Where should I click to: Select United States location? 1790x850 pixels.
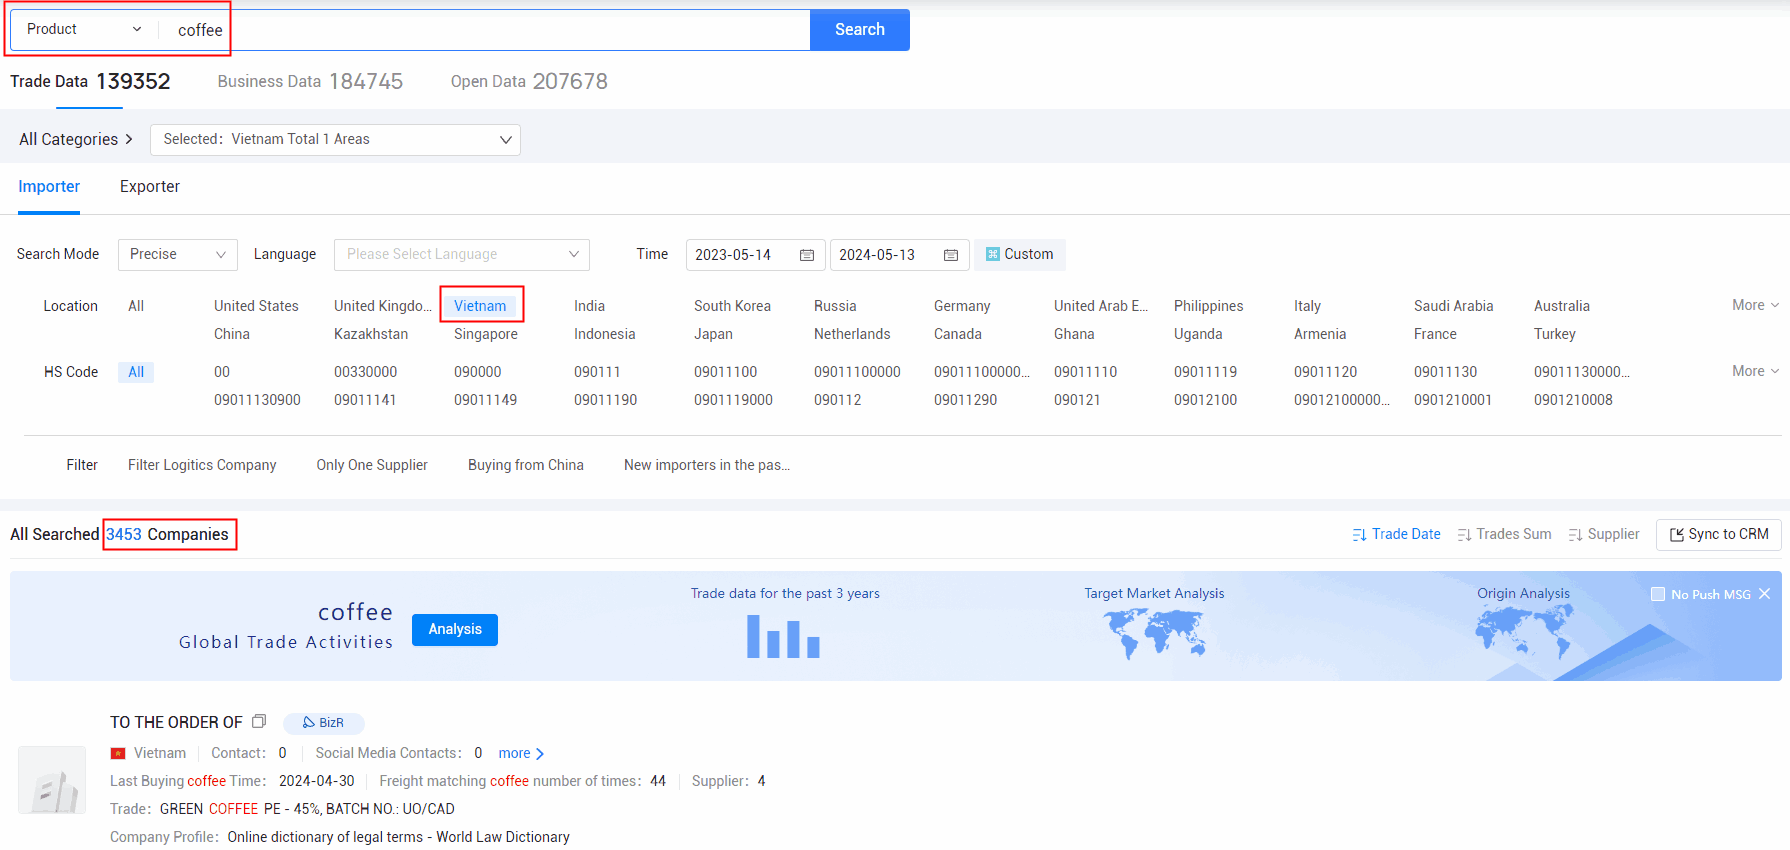(256, 306)
